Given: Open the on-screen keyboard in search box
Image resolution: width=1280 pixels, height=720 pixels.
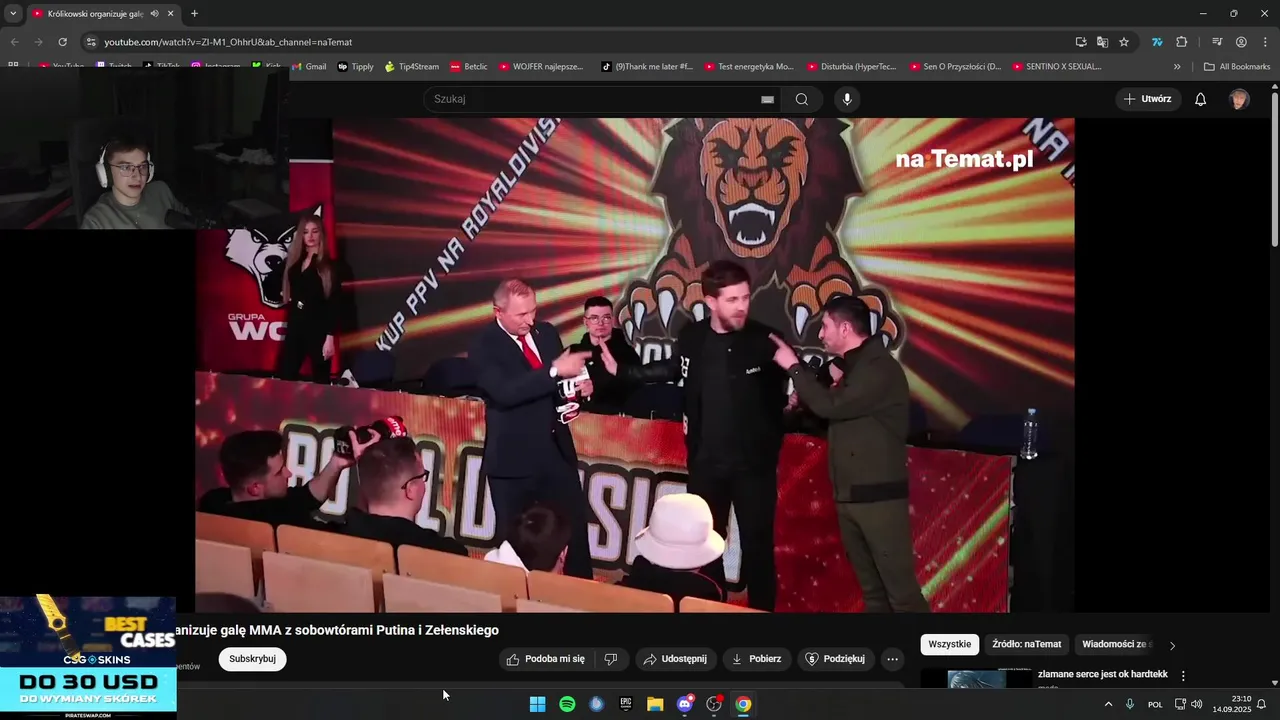Looking at the screenshot, I should coord(767,99).
